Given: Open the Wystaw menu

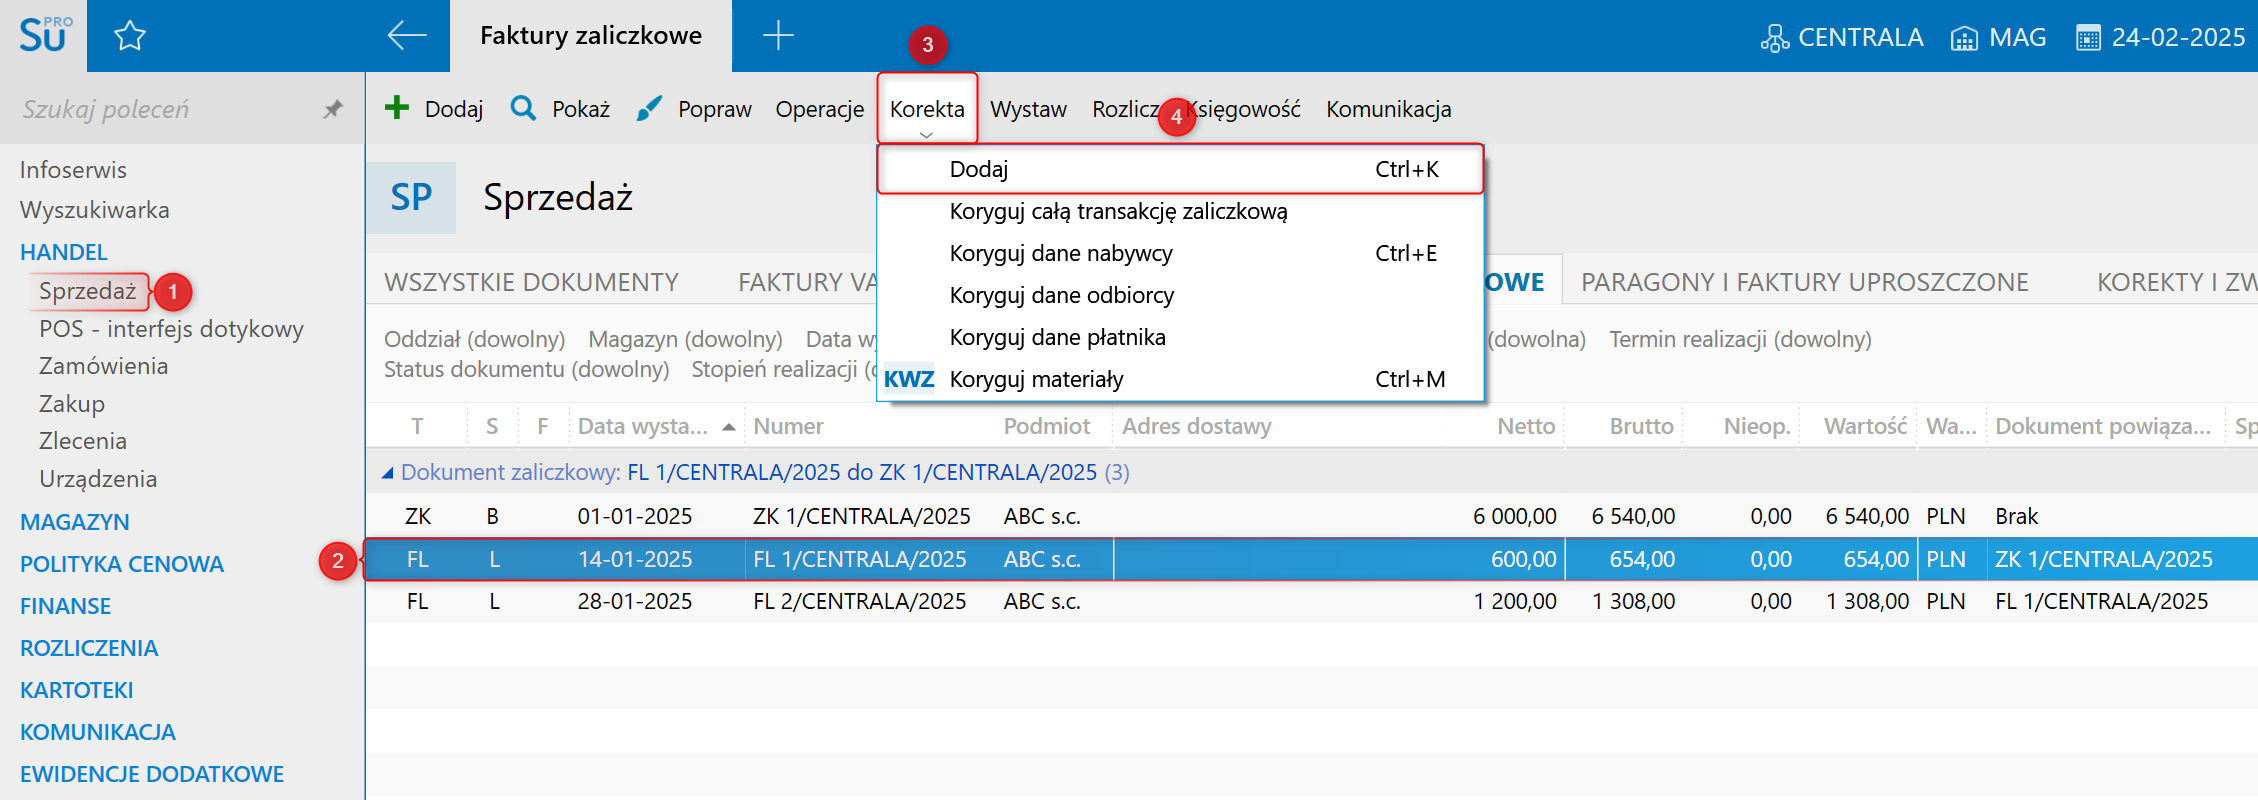Looking at the screenshot, I should [1028, 109].
